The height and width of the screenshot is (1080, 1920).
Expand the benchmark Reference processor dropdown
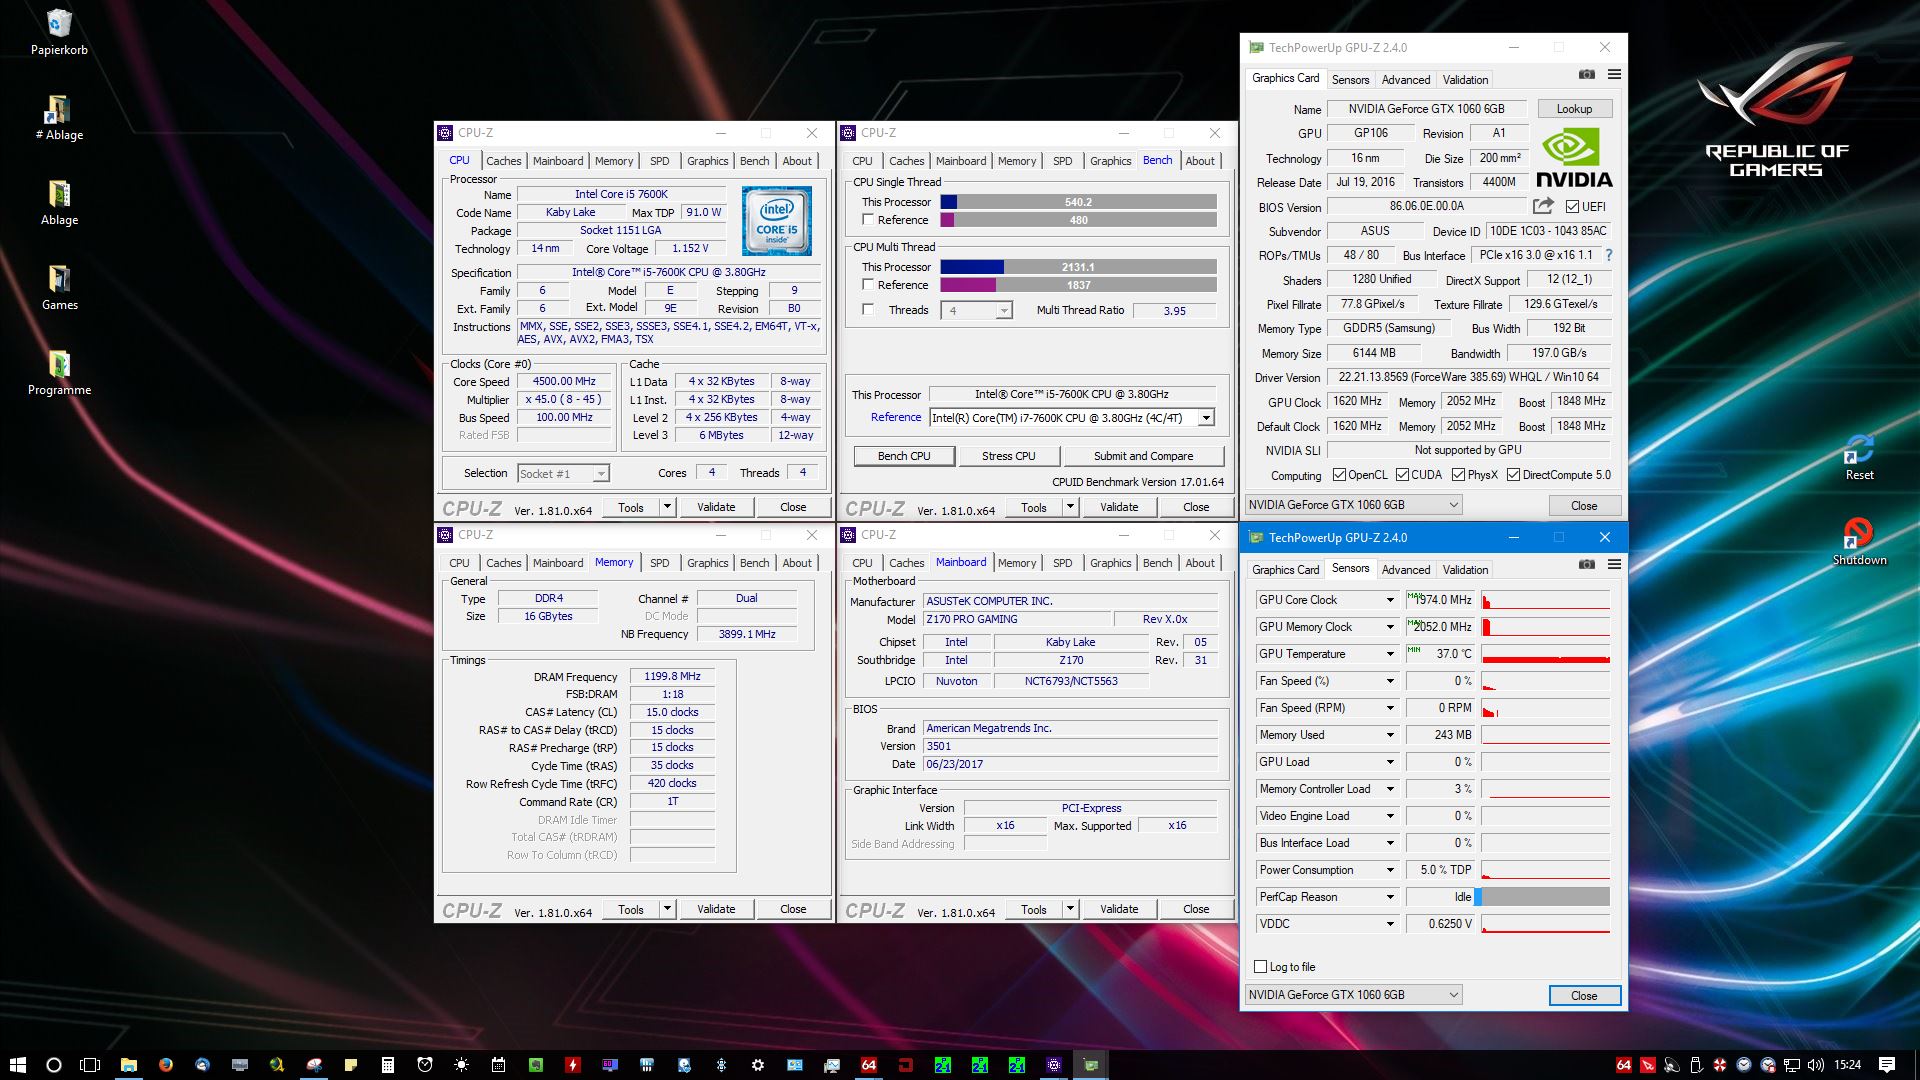[x=1206, y=418]
